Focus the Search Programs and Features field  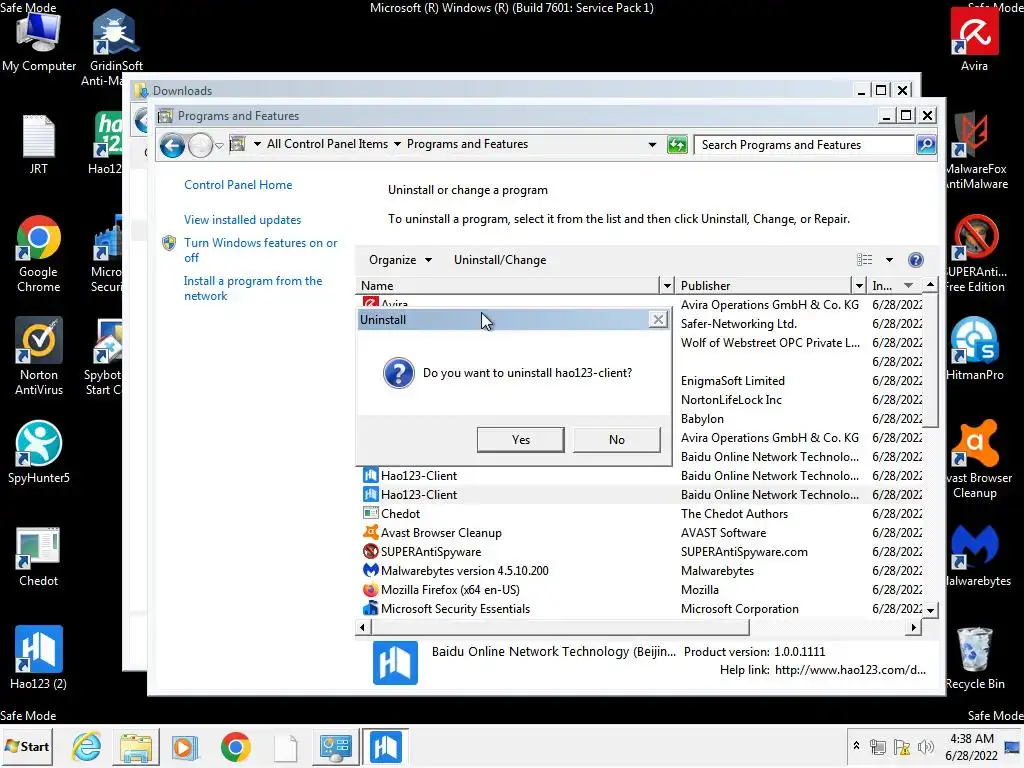tap(805, 144)
